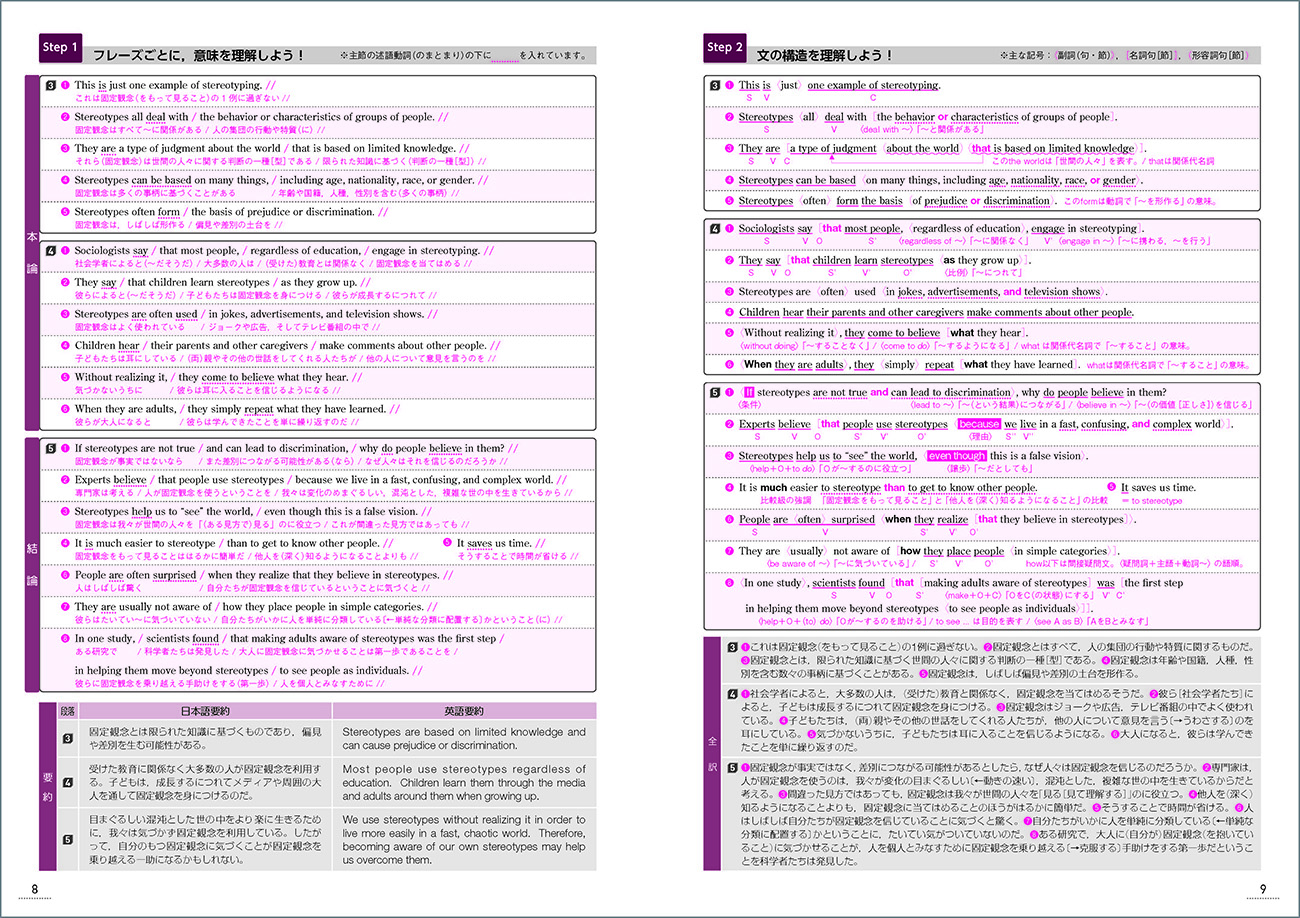The width and height of the screenshot is (1300, 918).
Task: In Step 1, click 'Stereotypes often form' sentence
Action: pyautogui.click(x=231, y=211)
